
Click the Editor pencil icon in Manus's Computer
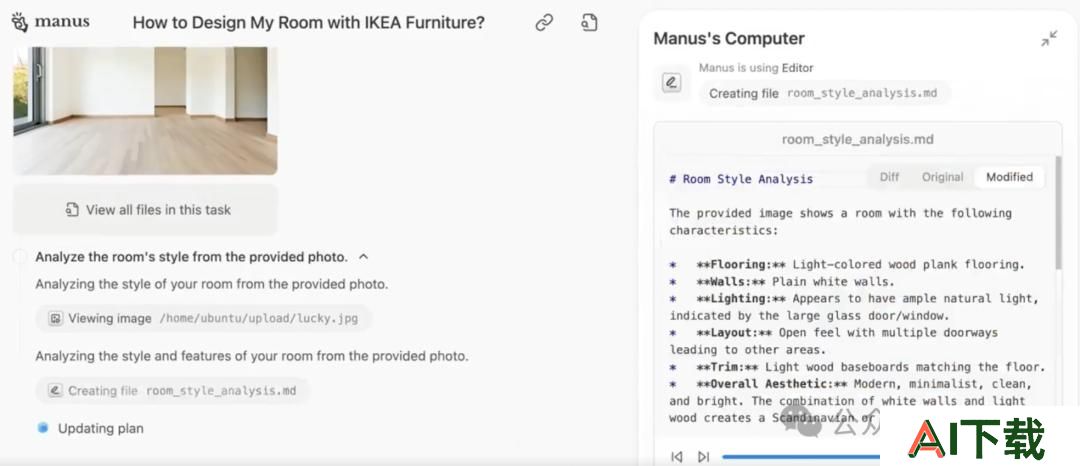click(671, 83)
